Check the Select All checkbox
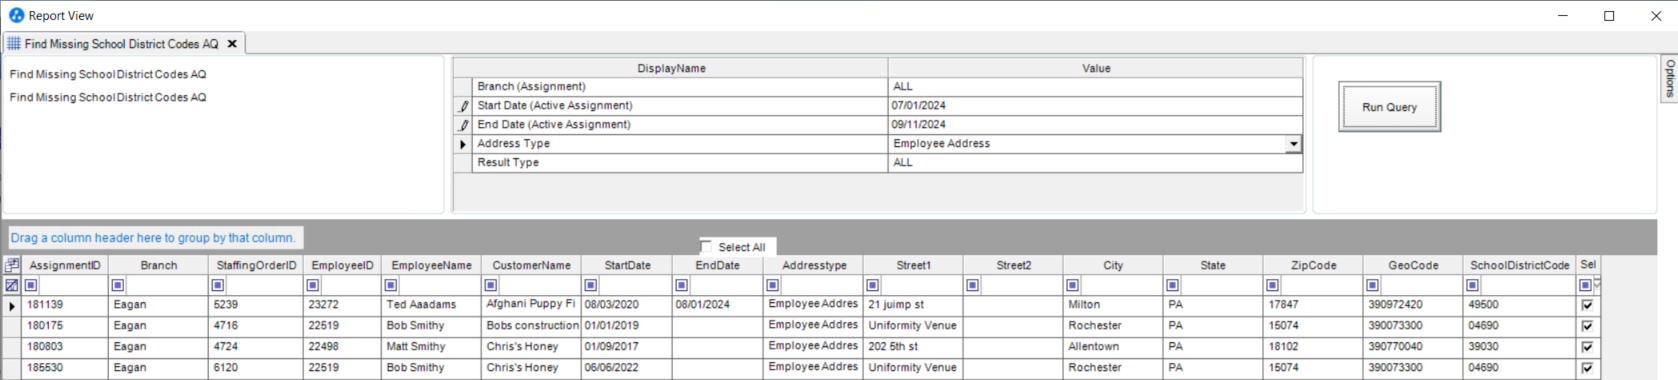 coord(707,246)
